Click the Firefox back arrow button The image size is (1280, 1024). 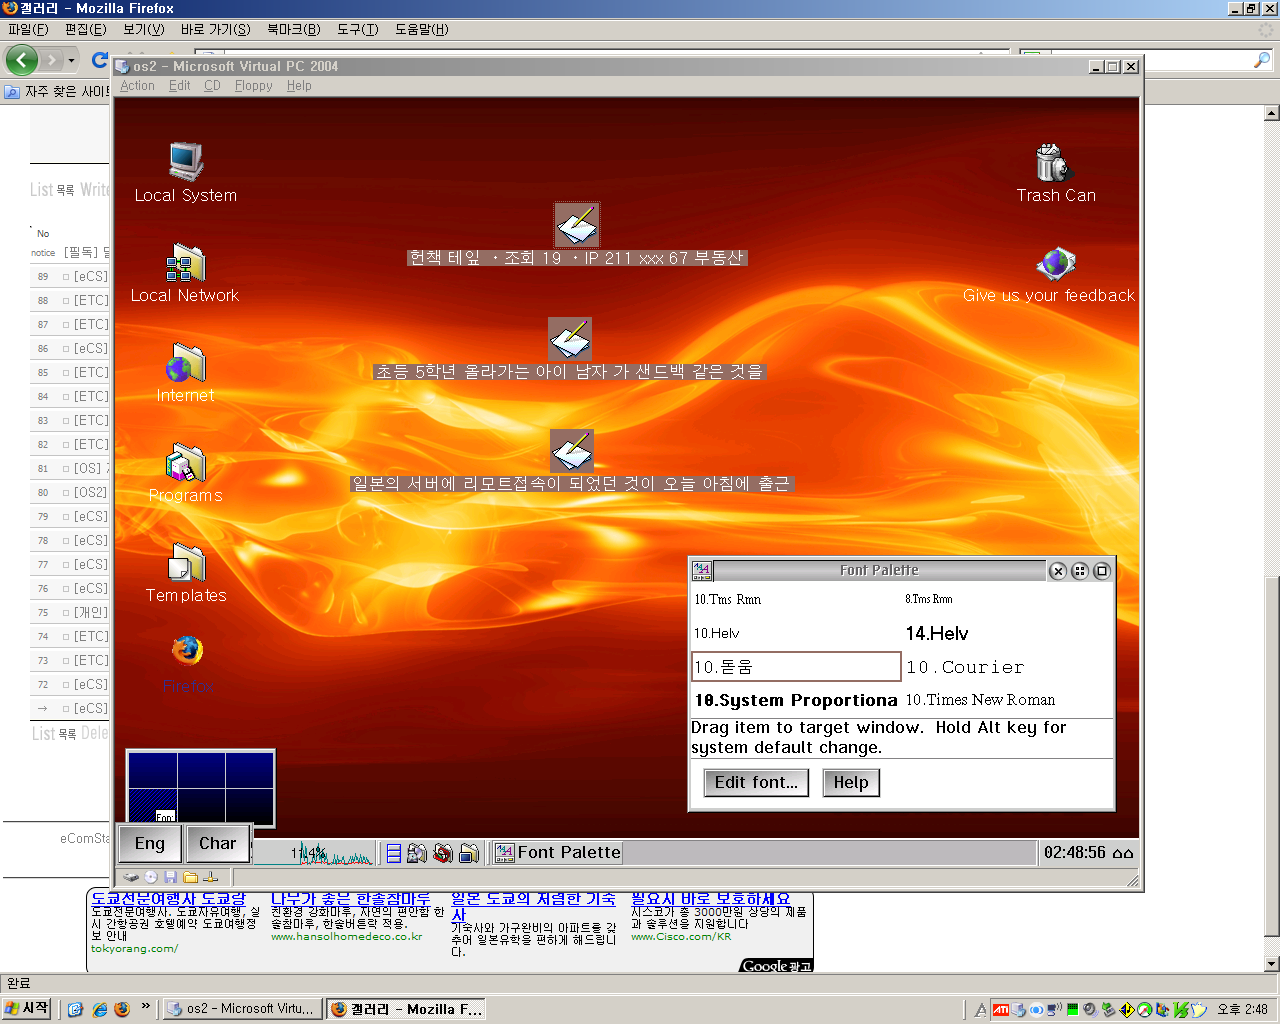click(x=21, y=60)
